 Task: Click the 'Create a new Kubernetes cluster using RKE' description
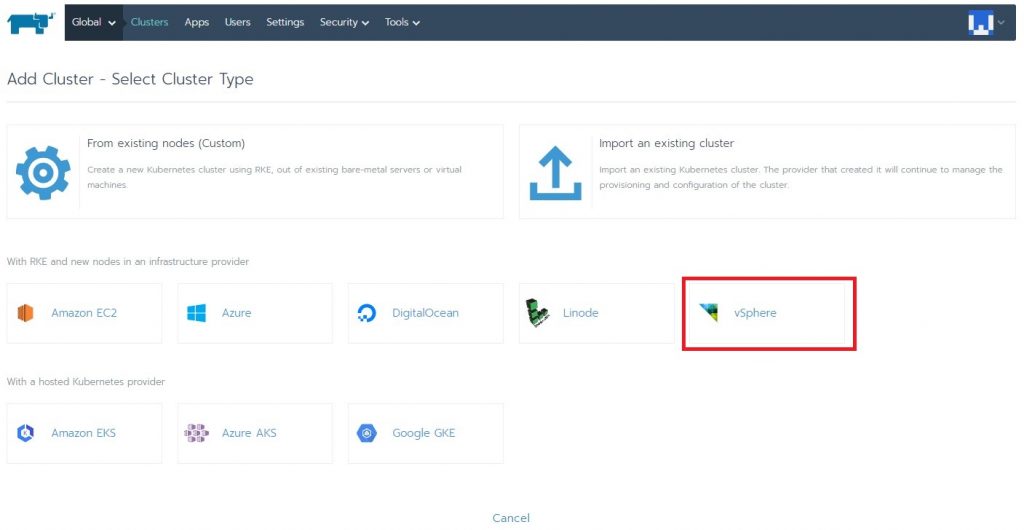[274, 177]
